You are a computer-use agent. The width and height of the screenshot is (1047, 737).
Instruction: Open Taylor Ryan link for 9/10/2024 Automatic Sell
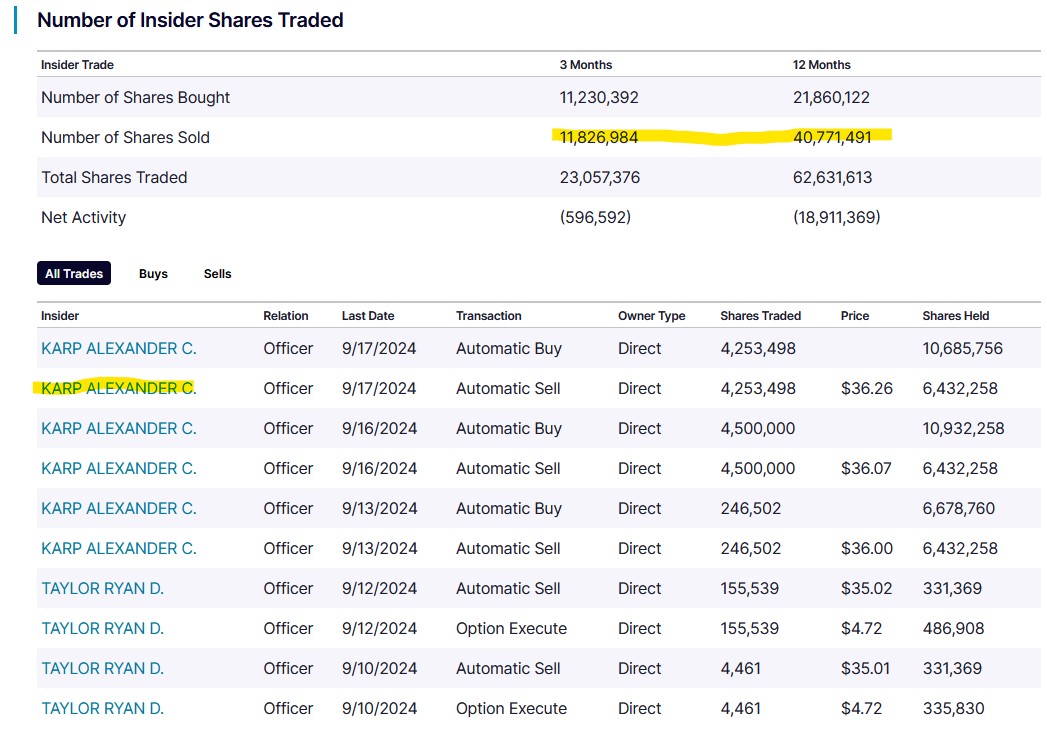pyautogui.click(x=102, y=669)
